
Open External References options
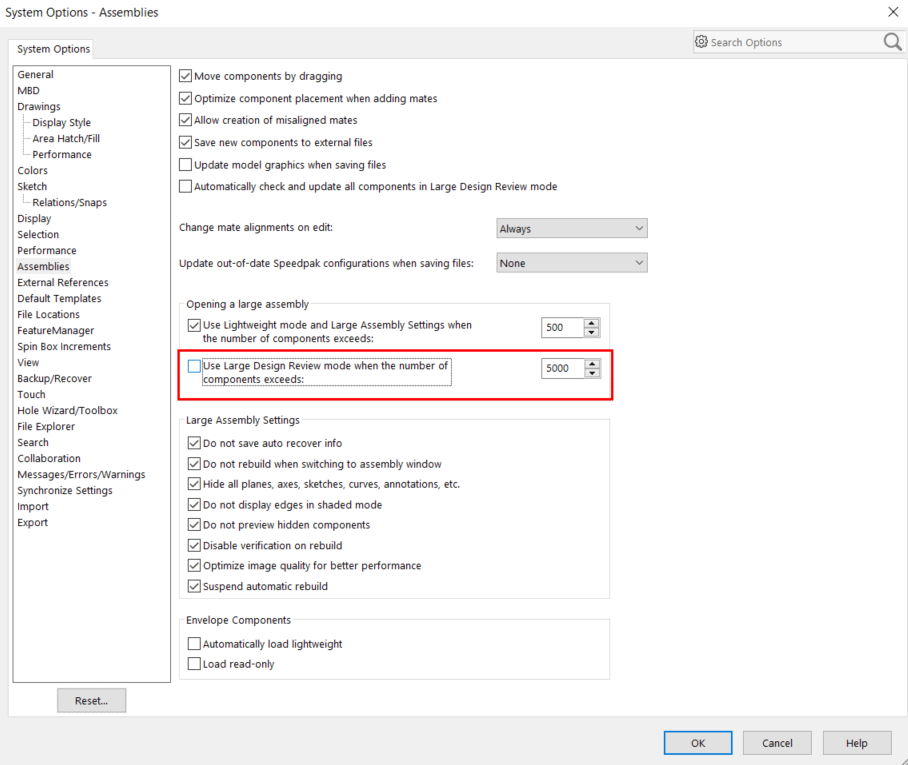click(x=63, y=283)
